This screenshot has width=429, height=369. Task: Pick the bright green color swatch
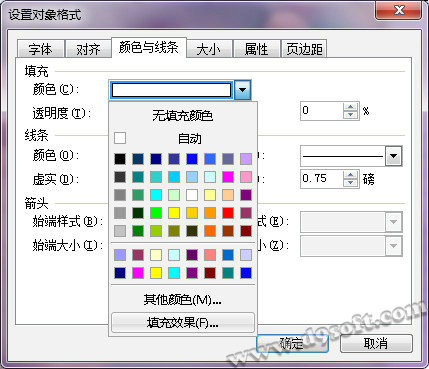pyautogui.click(x=156, y=213)
